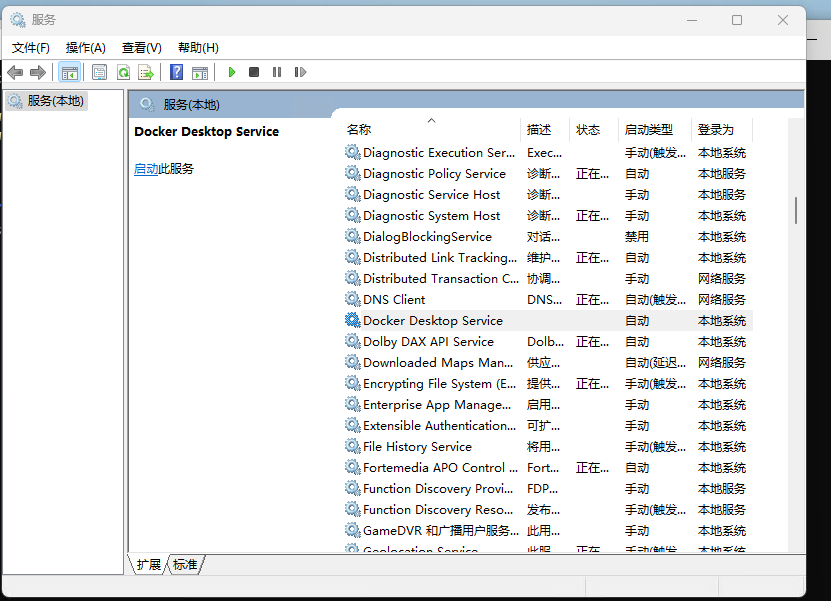831x601 pixels.
Task: Click the Restart Service toolbar icon
Action: click(300, 72)
